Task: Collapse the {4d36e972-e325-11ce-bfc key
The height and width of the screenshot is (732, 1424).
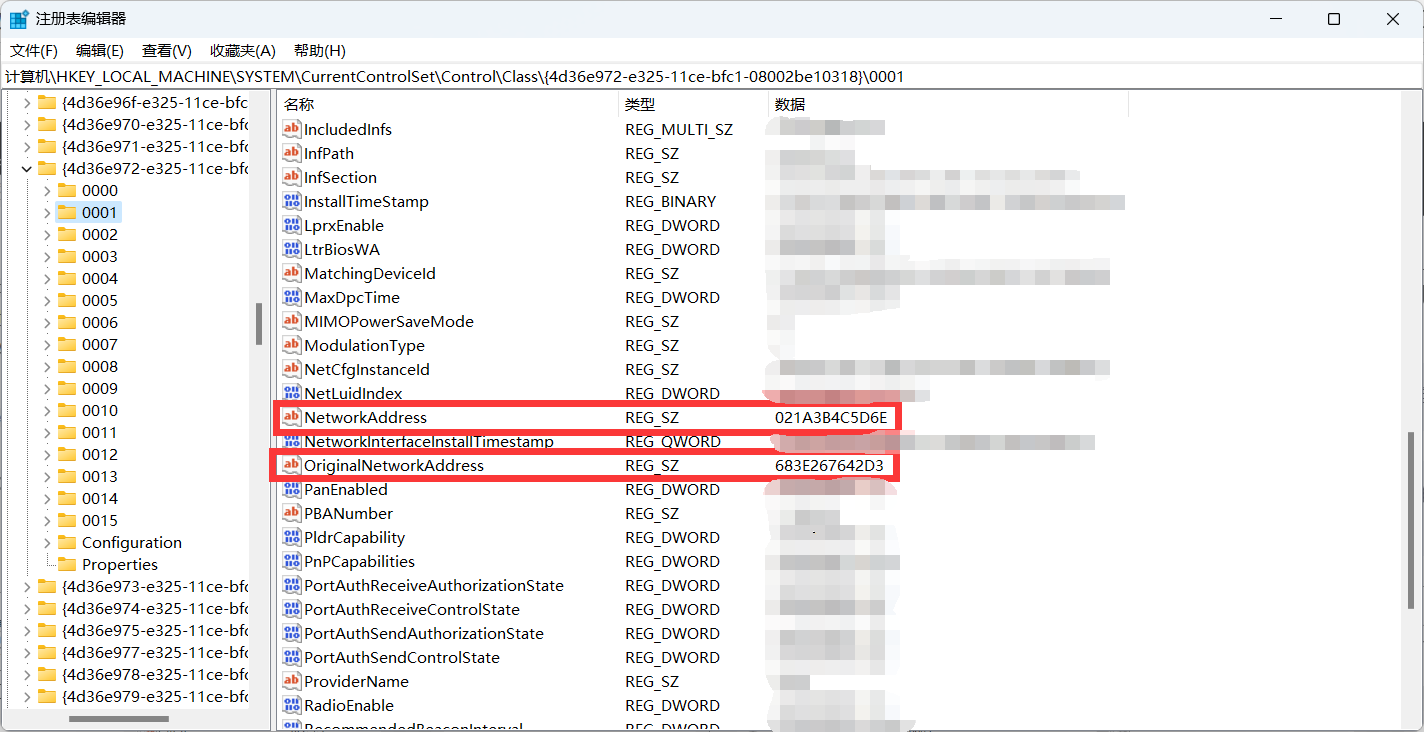Action: [27, 168]
